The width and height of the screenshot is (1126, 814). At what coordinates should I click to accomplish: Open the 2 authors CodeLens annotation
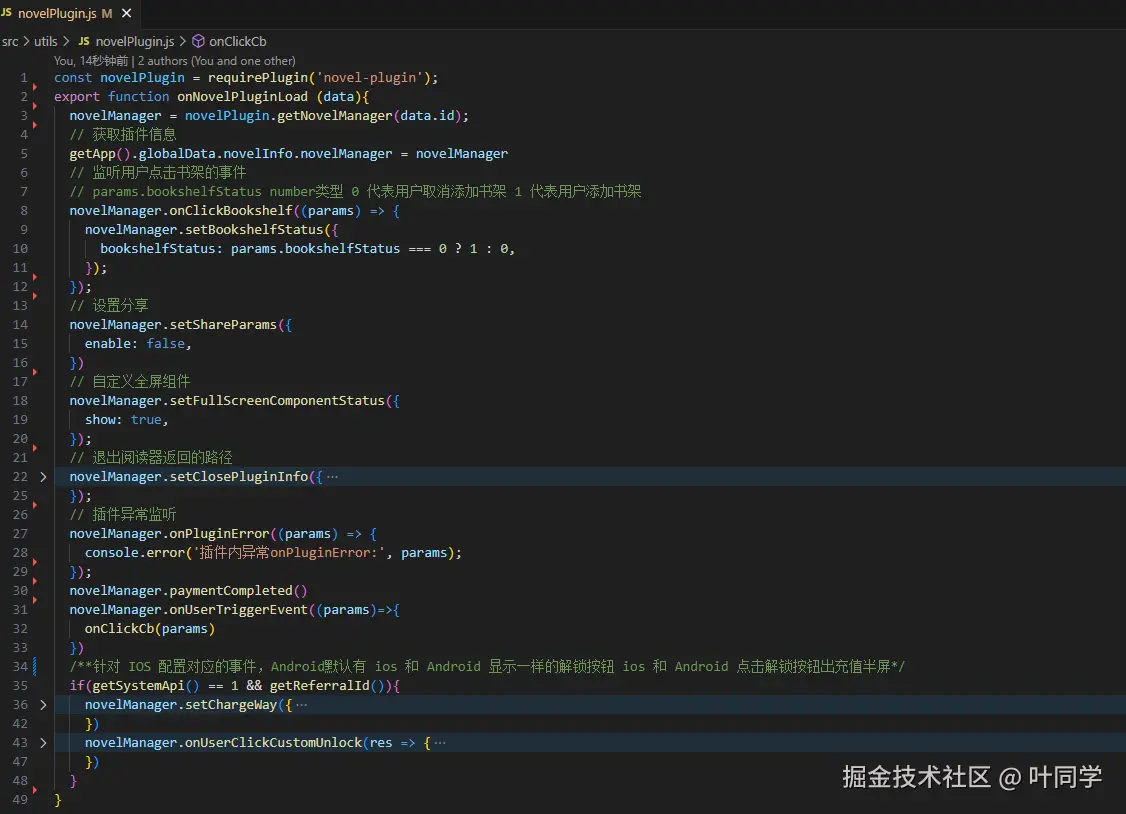(x=216, y=61)
